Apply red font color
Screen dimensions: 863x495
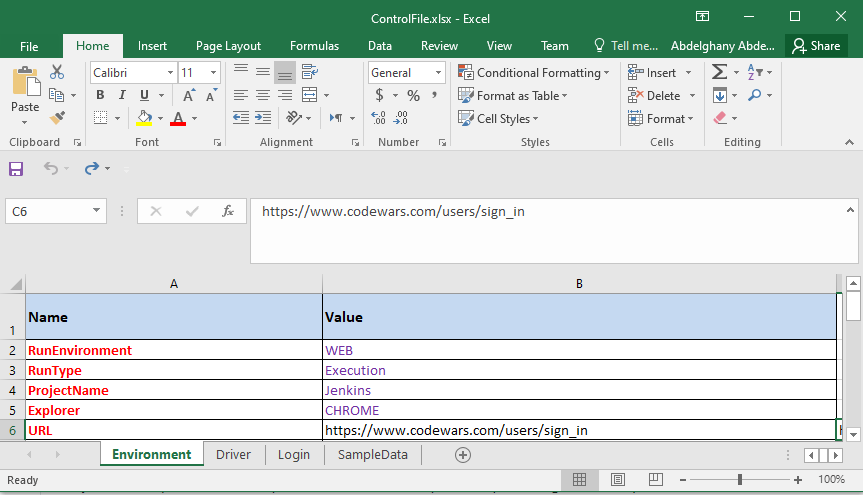tap(178, 118)
